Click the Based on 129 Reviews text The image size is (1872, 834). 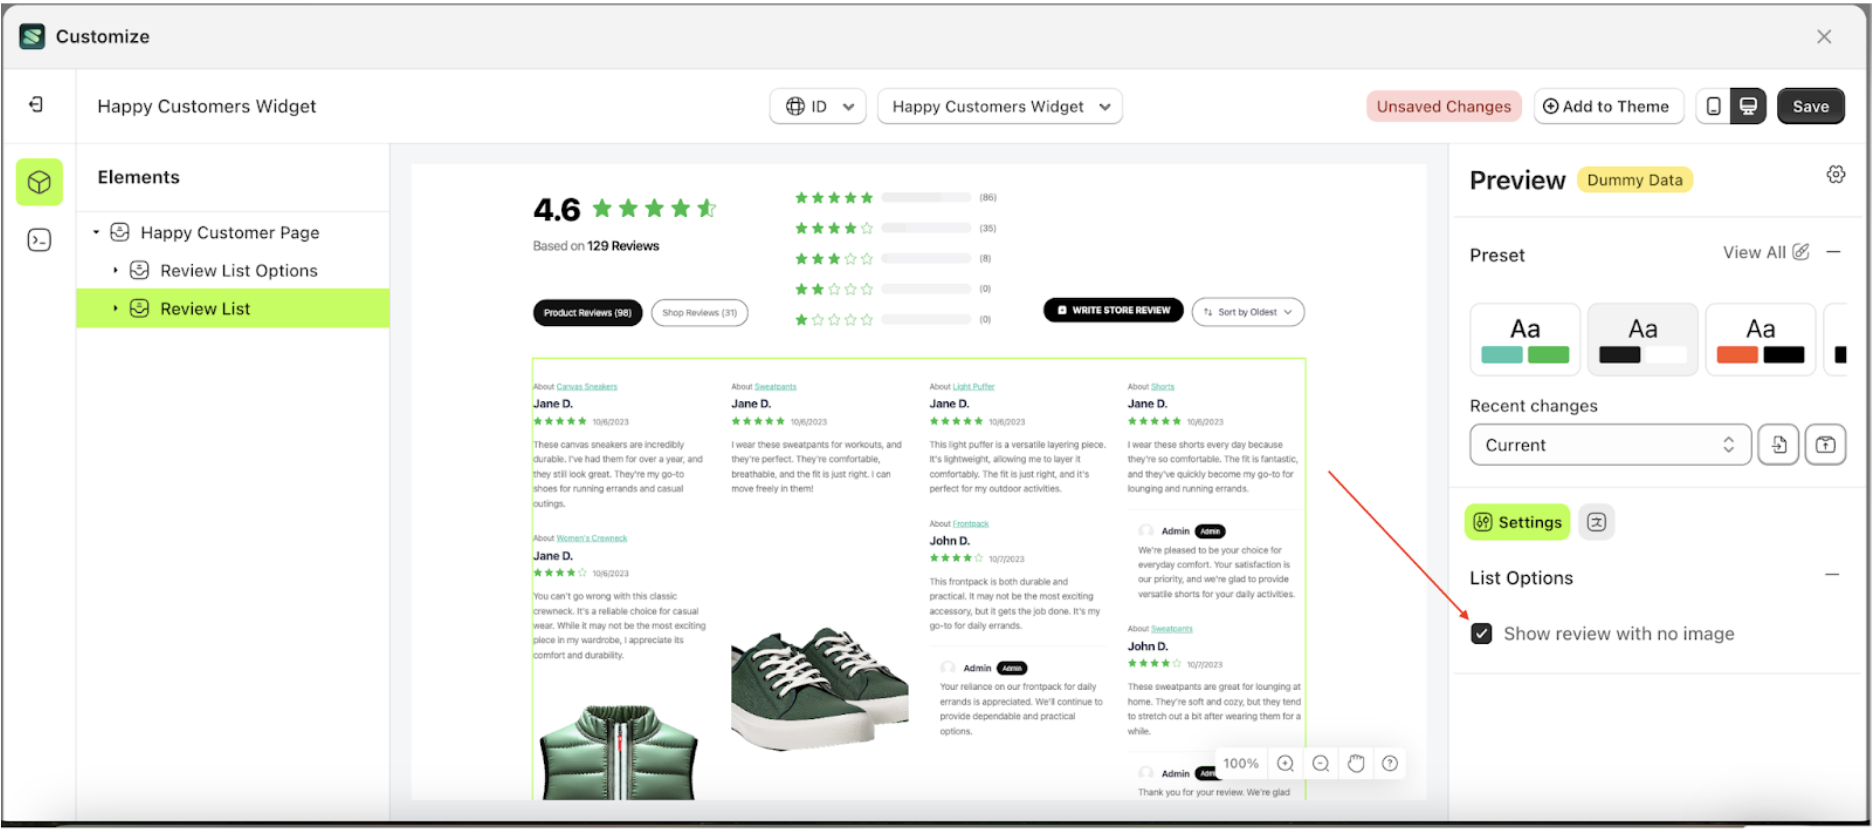point(596,246)
